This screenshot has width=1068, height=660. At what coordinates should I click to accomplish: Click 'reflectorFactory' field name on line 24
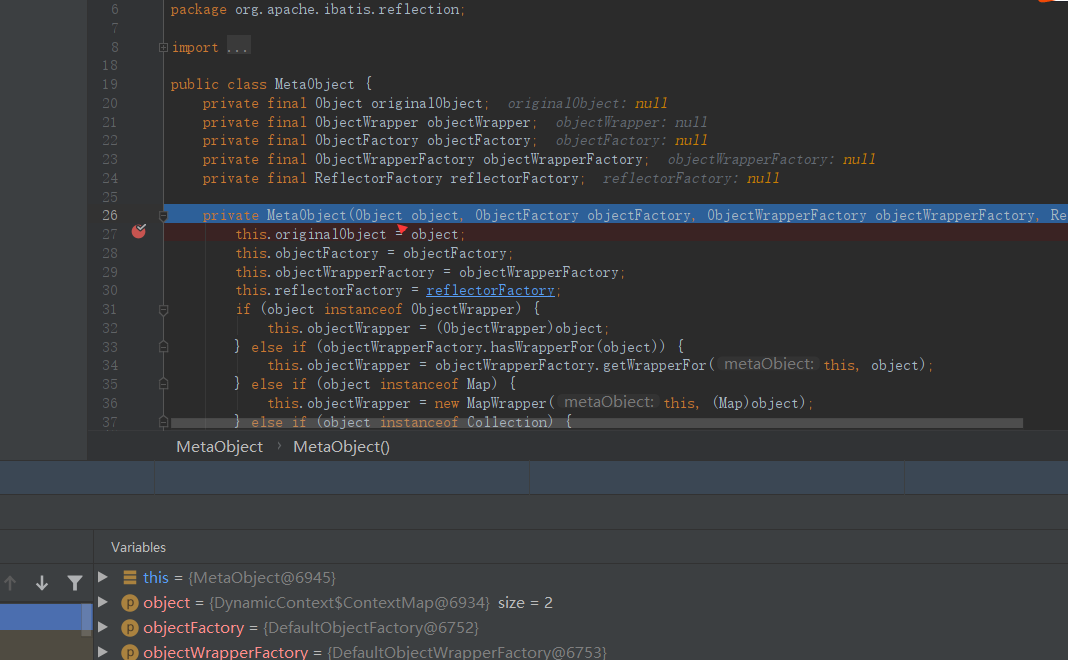point(514,178)
